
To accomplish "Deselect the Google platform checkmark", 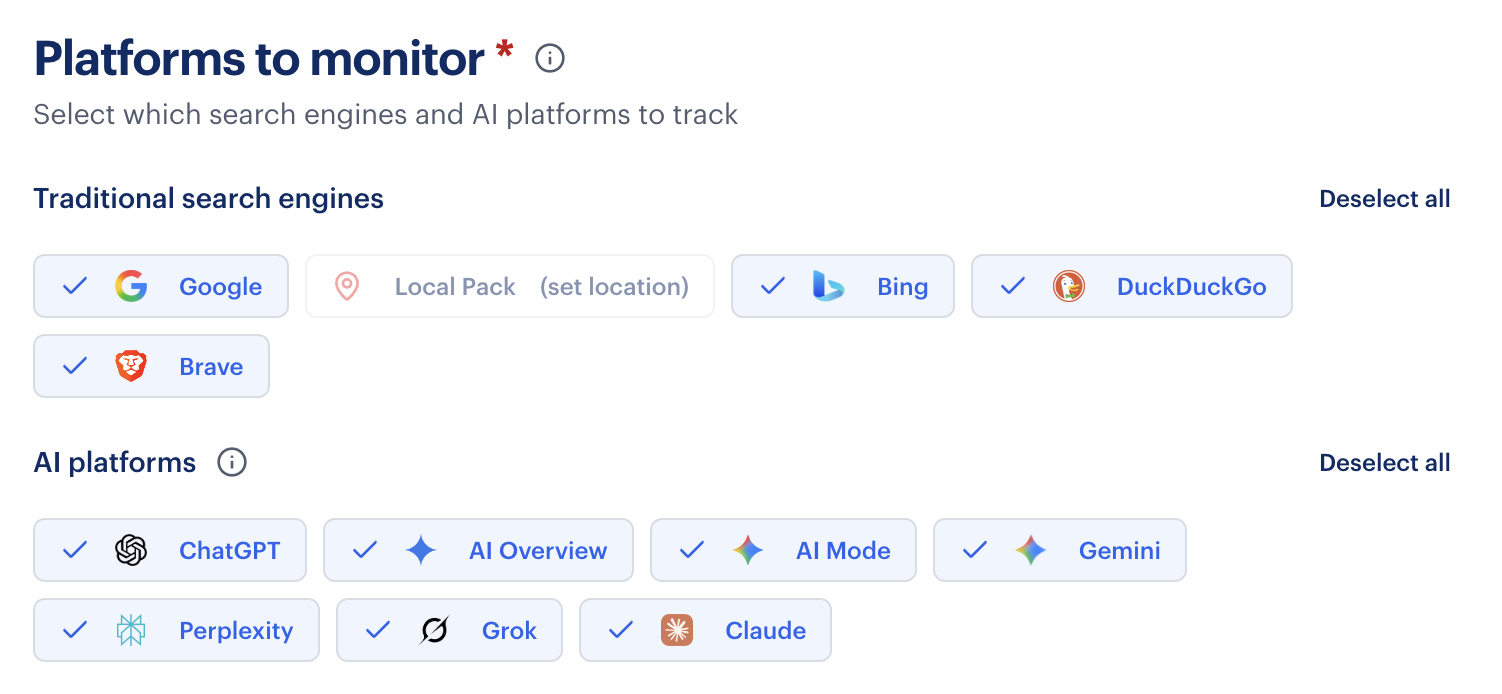I will pos(74,286).
